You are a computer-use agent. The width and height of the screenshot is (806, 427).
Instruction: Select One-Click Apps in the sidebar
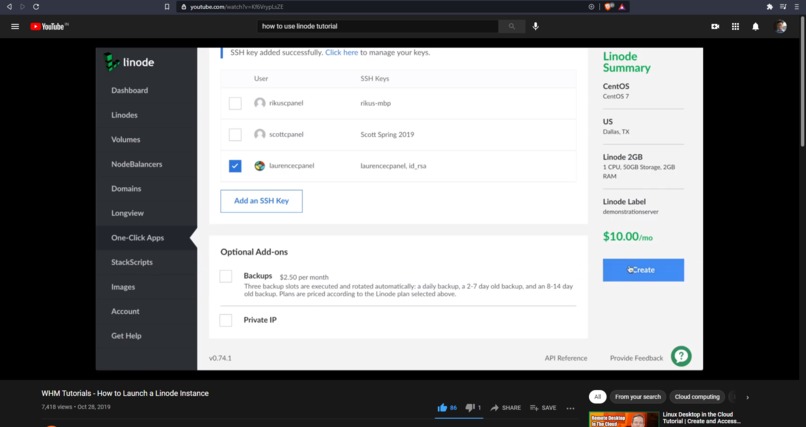(x=137, y=237)
